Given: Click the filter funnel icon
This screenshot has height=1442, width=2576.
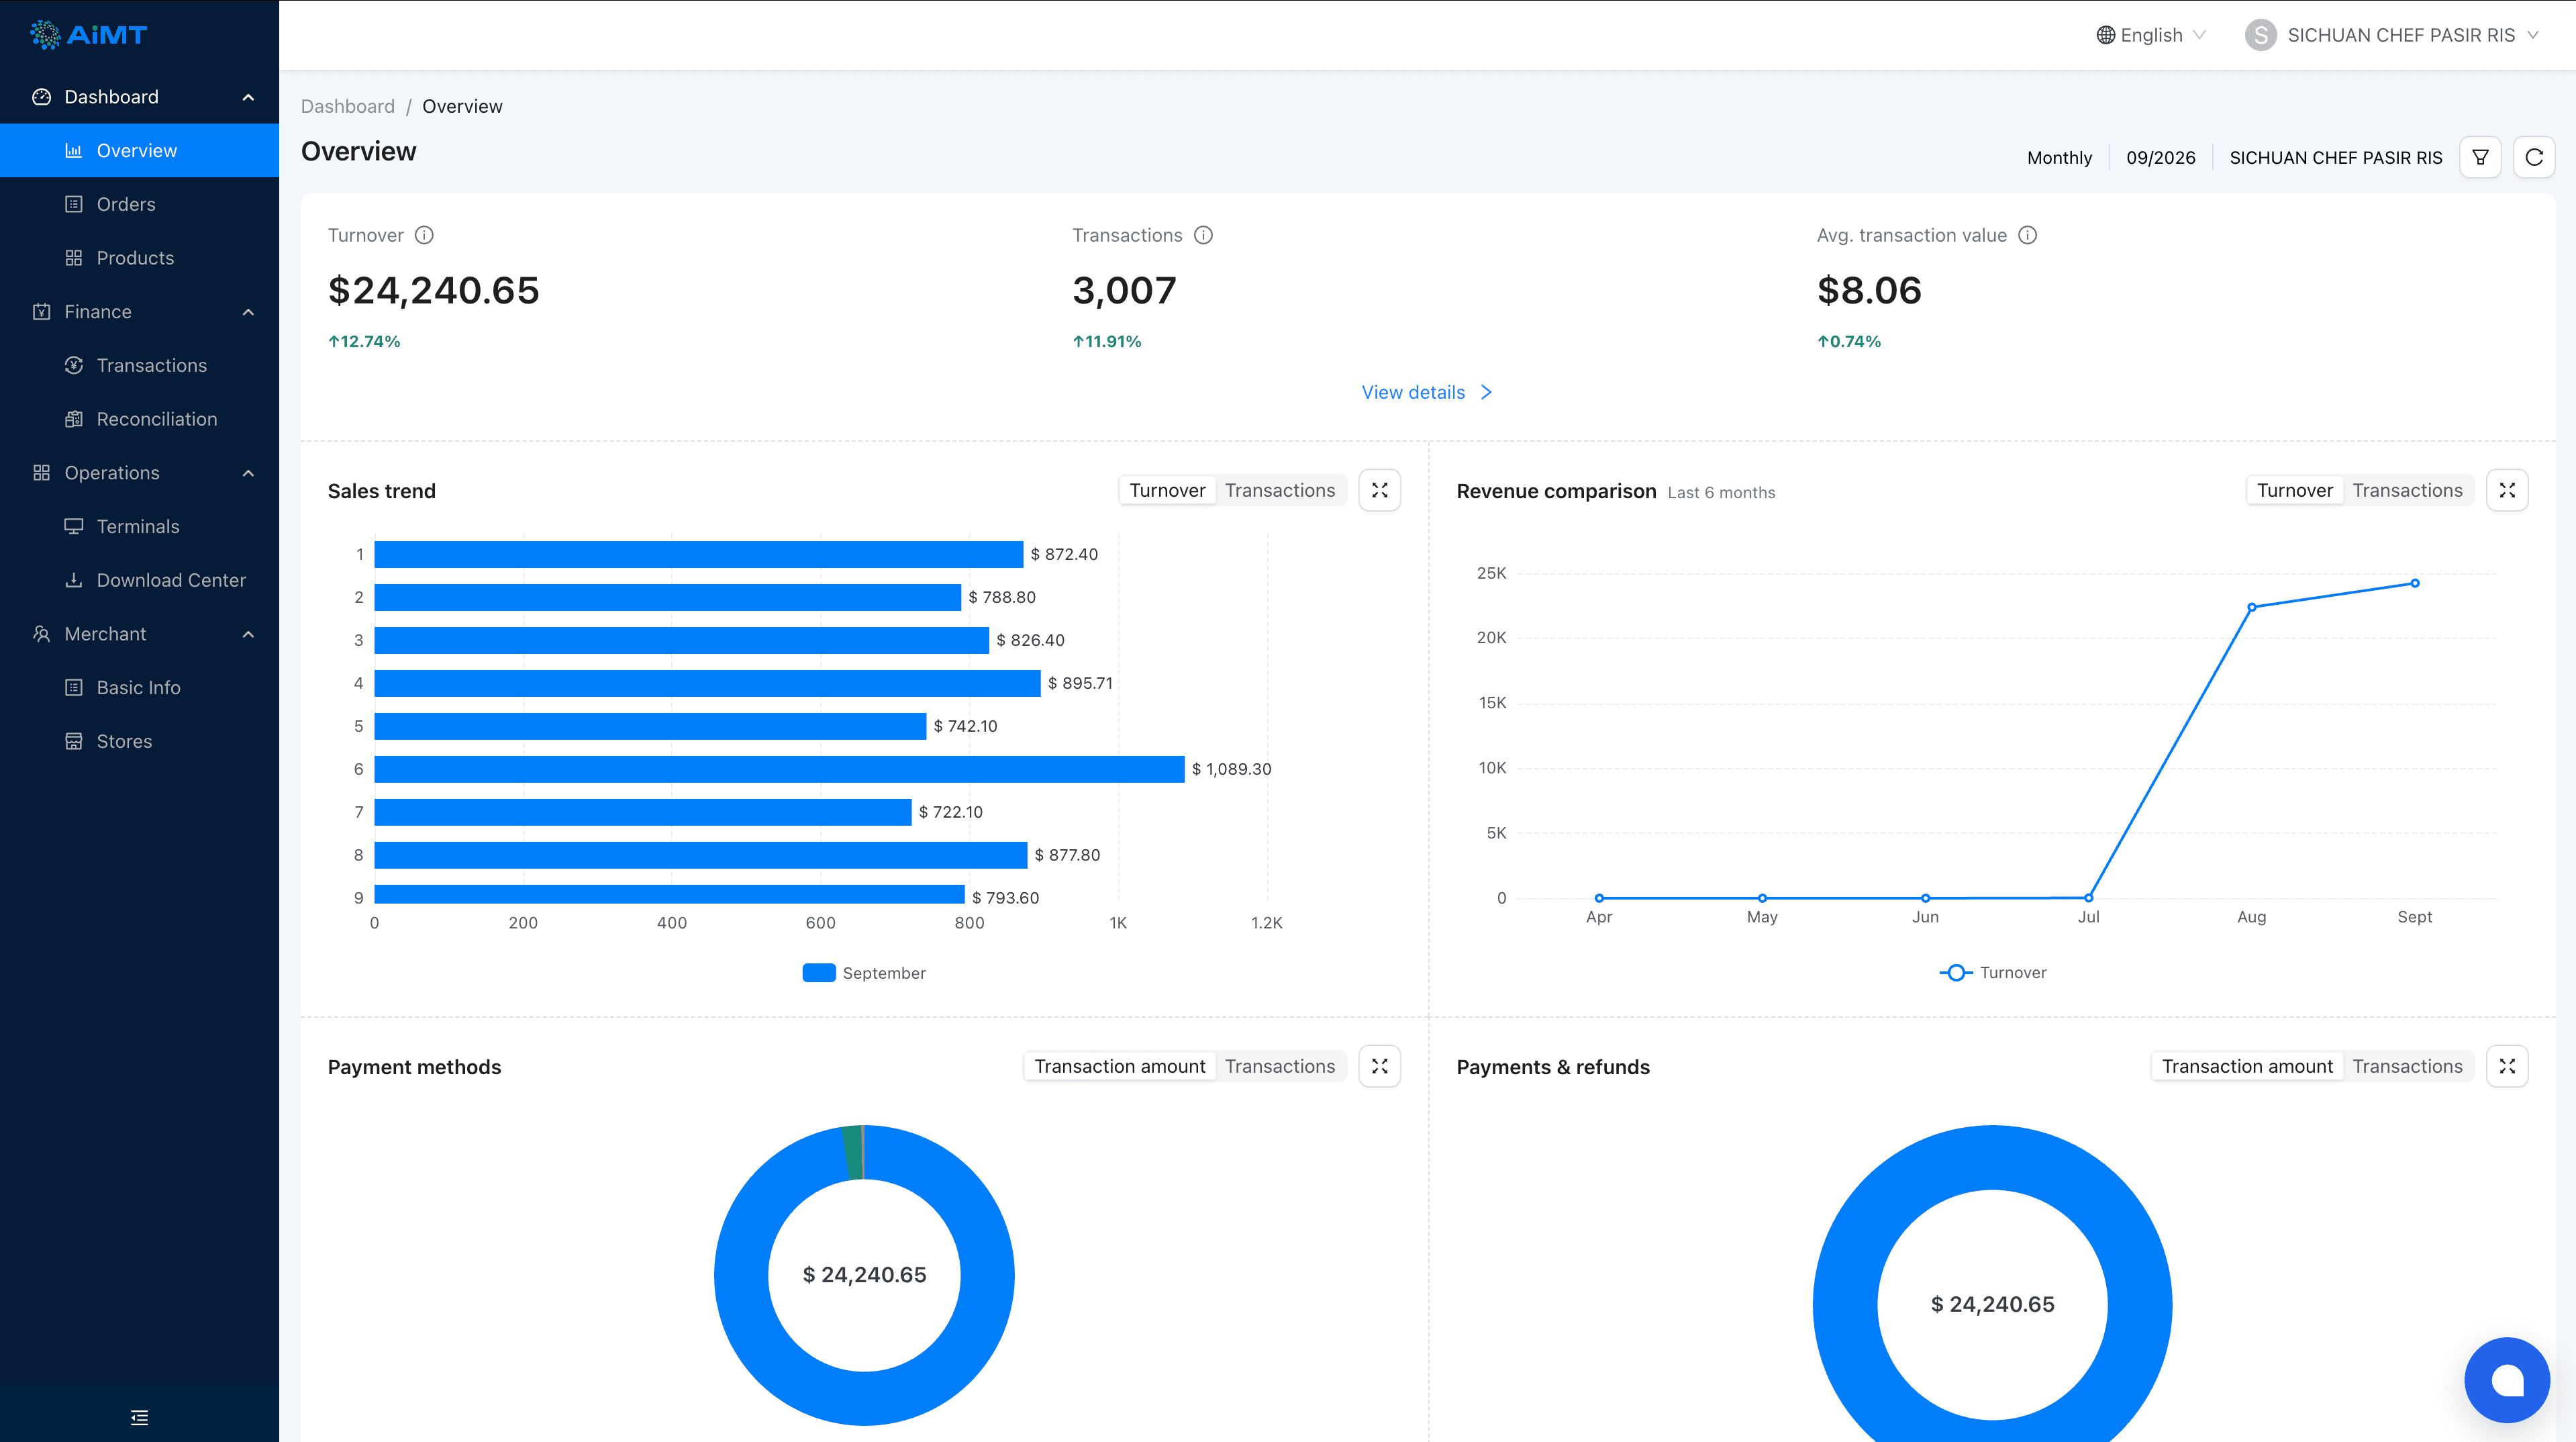Looking at the screenshot, I should [x=2480, y=157].
